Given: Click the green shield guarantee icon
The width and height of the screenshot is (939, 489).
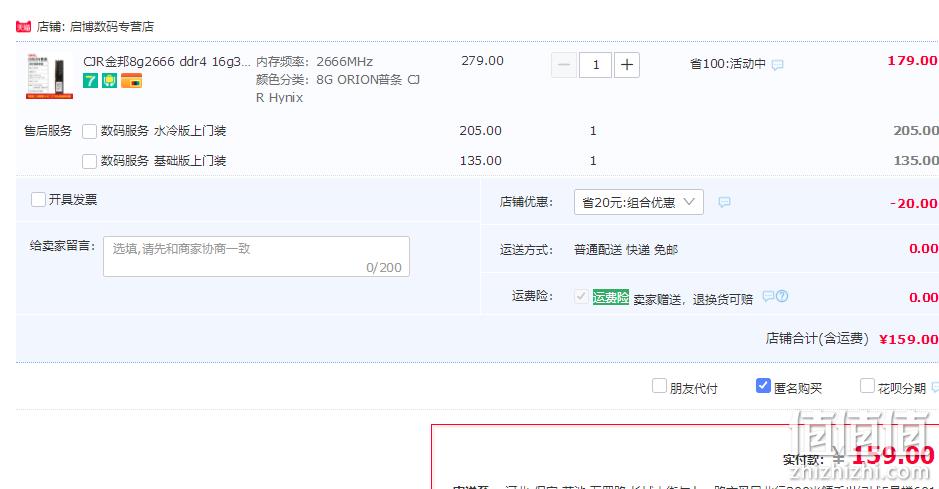Looking at the screenshot, I should [x=109, y=80].
